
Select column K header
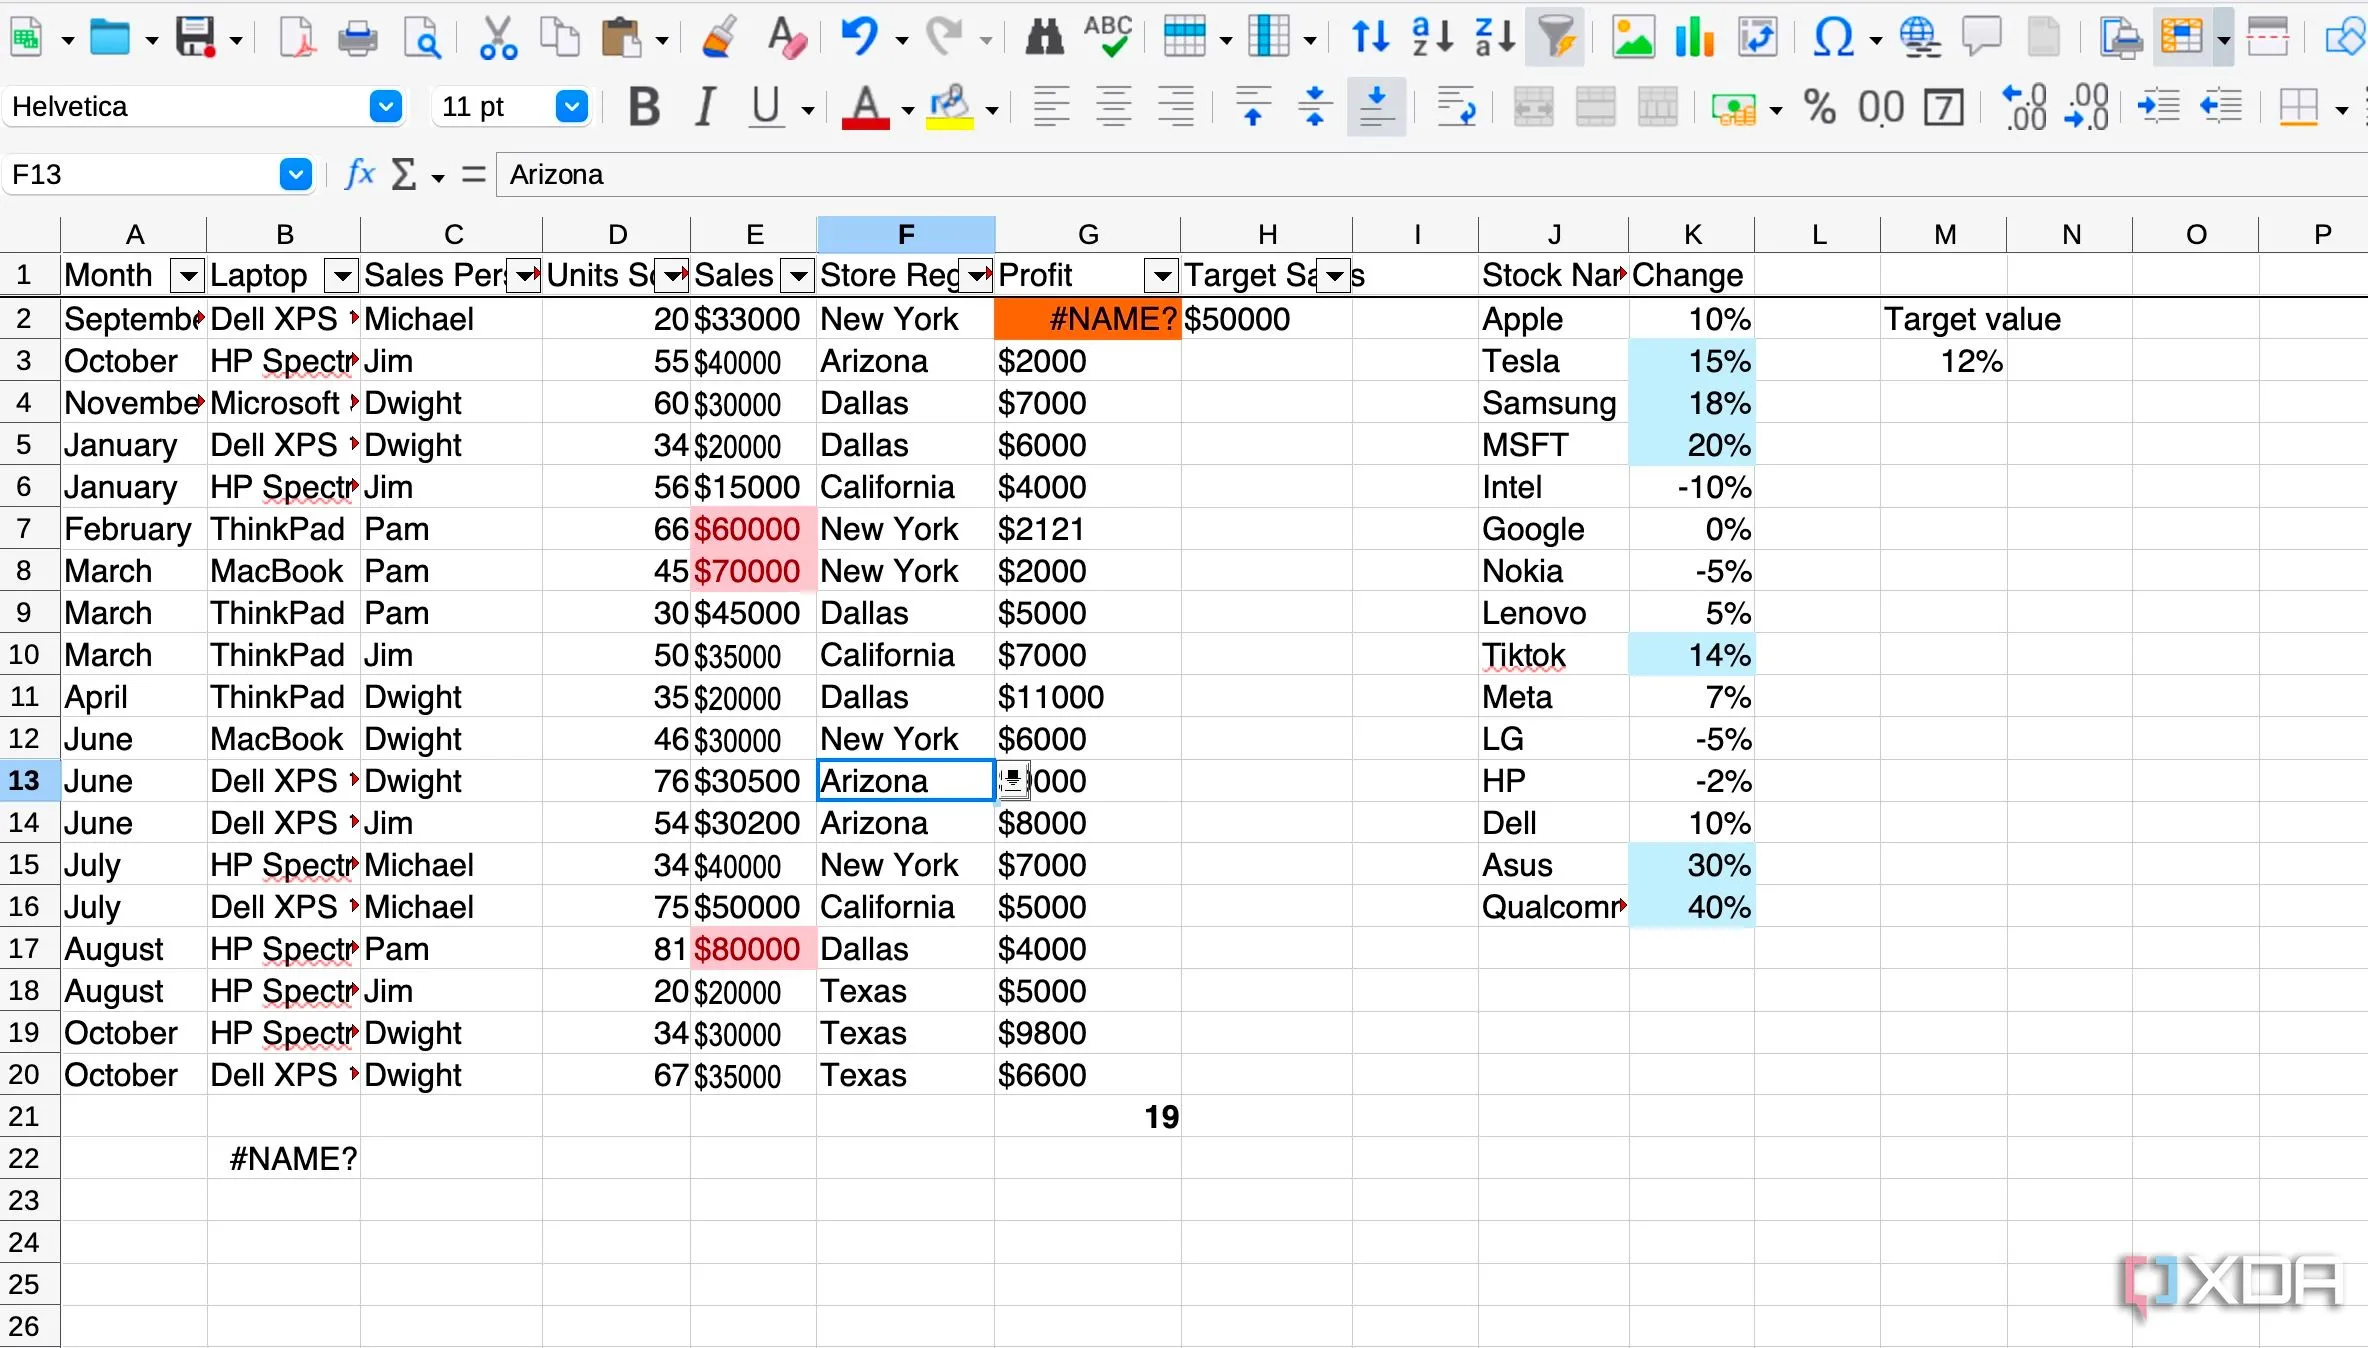coord(1692,235)
